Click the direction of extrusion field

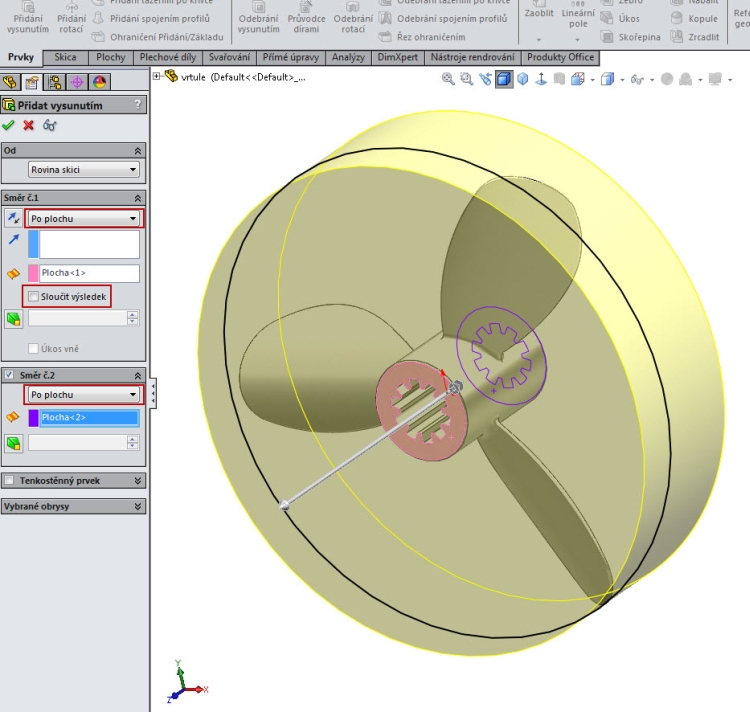coord(89,244)
